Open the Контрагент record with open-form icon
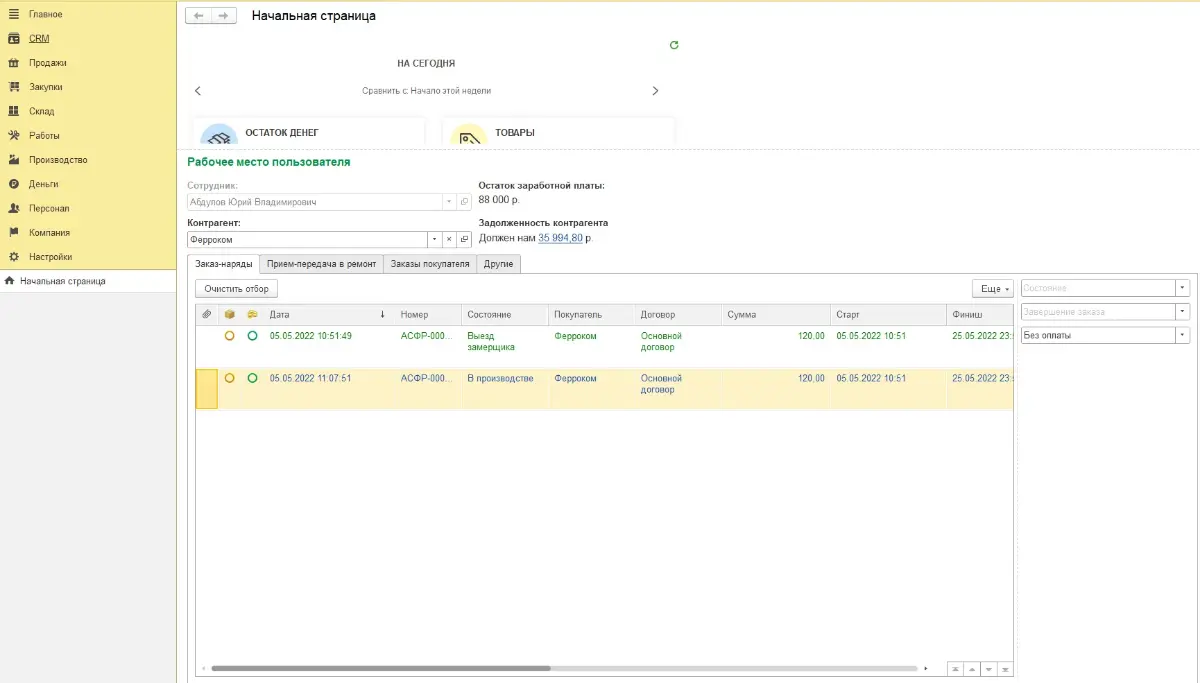The image size is (1200, 683). point(464,240)
